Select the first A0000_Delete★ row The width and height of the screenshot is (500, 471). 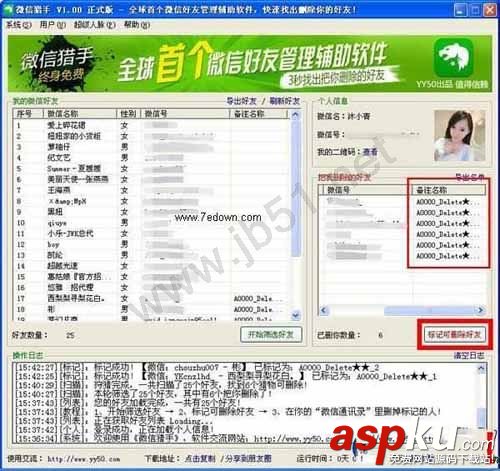coord(402,202)
